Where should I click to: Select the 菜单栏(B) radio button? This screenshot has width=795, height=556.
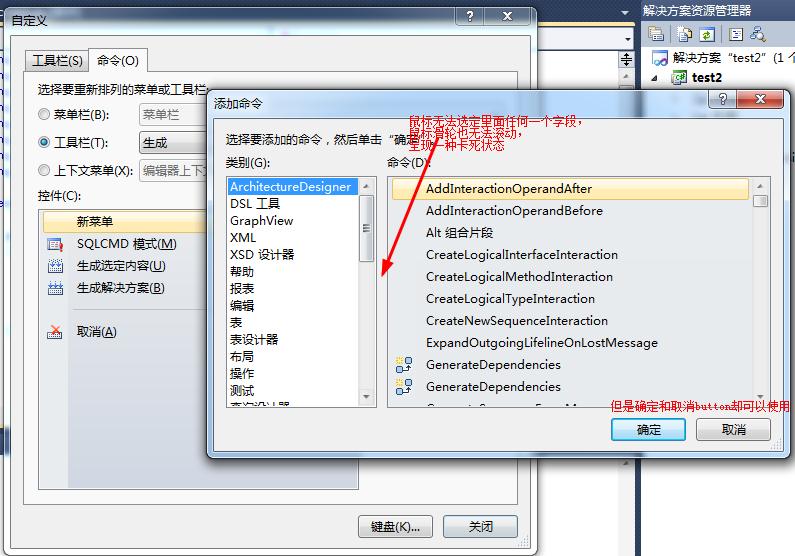44,115
